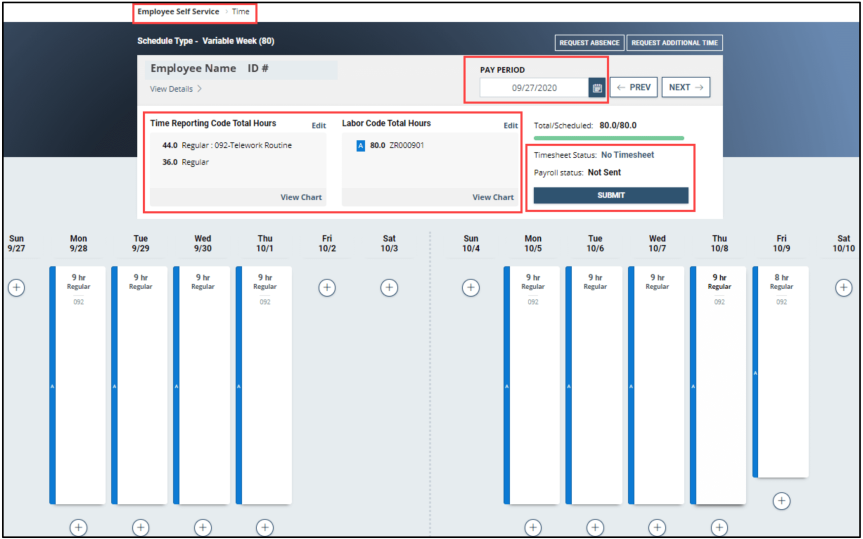Go to Employee Self Service breadcrumb
Screen dimensions: 863x539
pyautogui.click(x=178, y=12)
